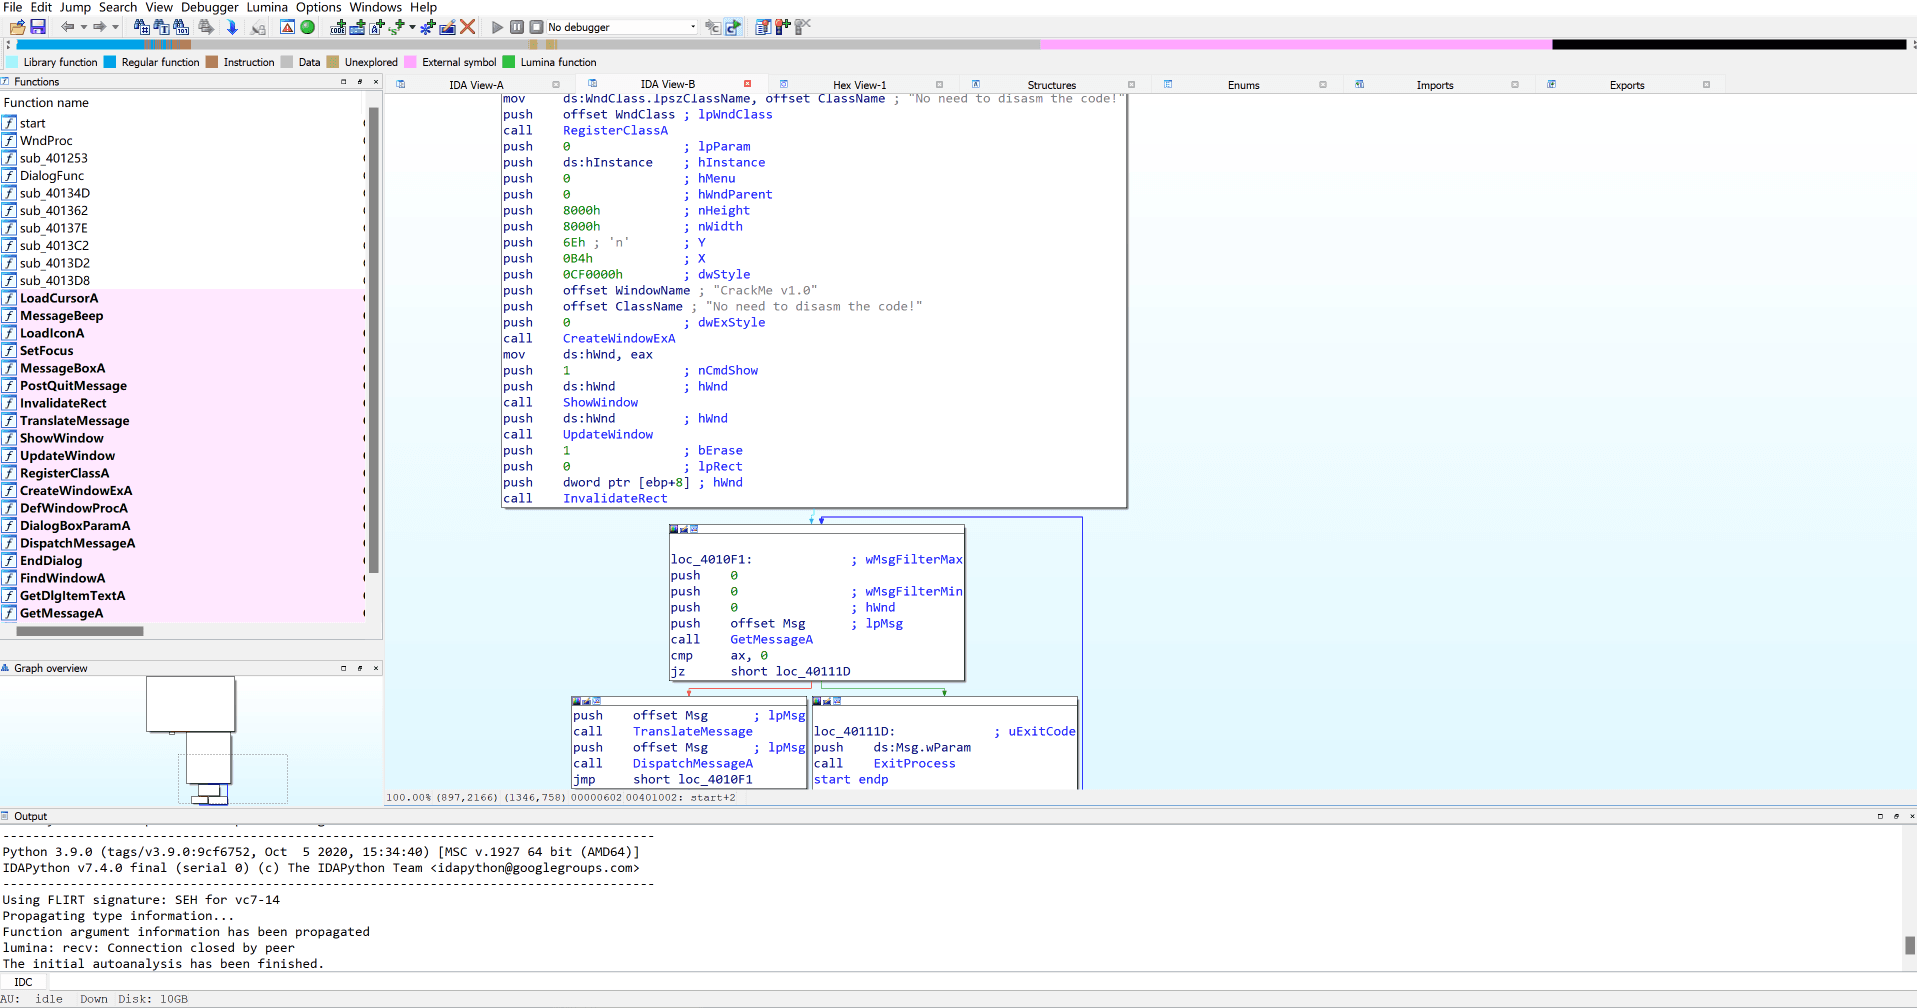
Task: Switch to the Exports tab
Action: click(1626, 85)
